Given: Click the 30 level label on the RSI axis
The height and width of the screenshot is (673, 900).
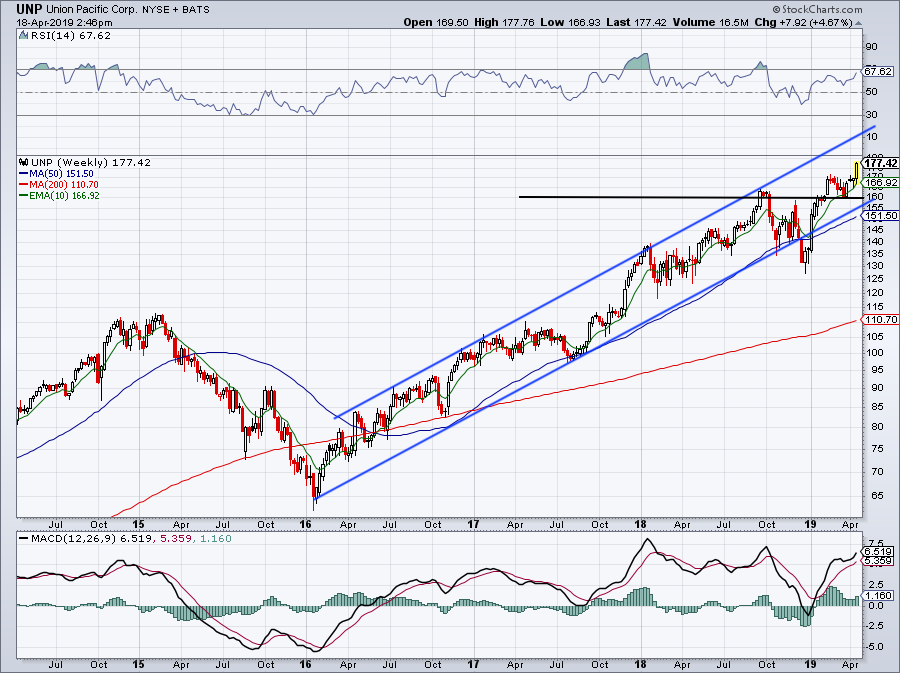Looking at the screenshot, I should (871, 115).
